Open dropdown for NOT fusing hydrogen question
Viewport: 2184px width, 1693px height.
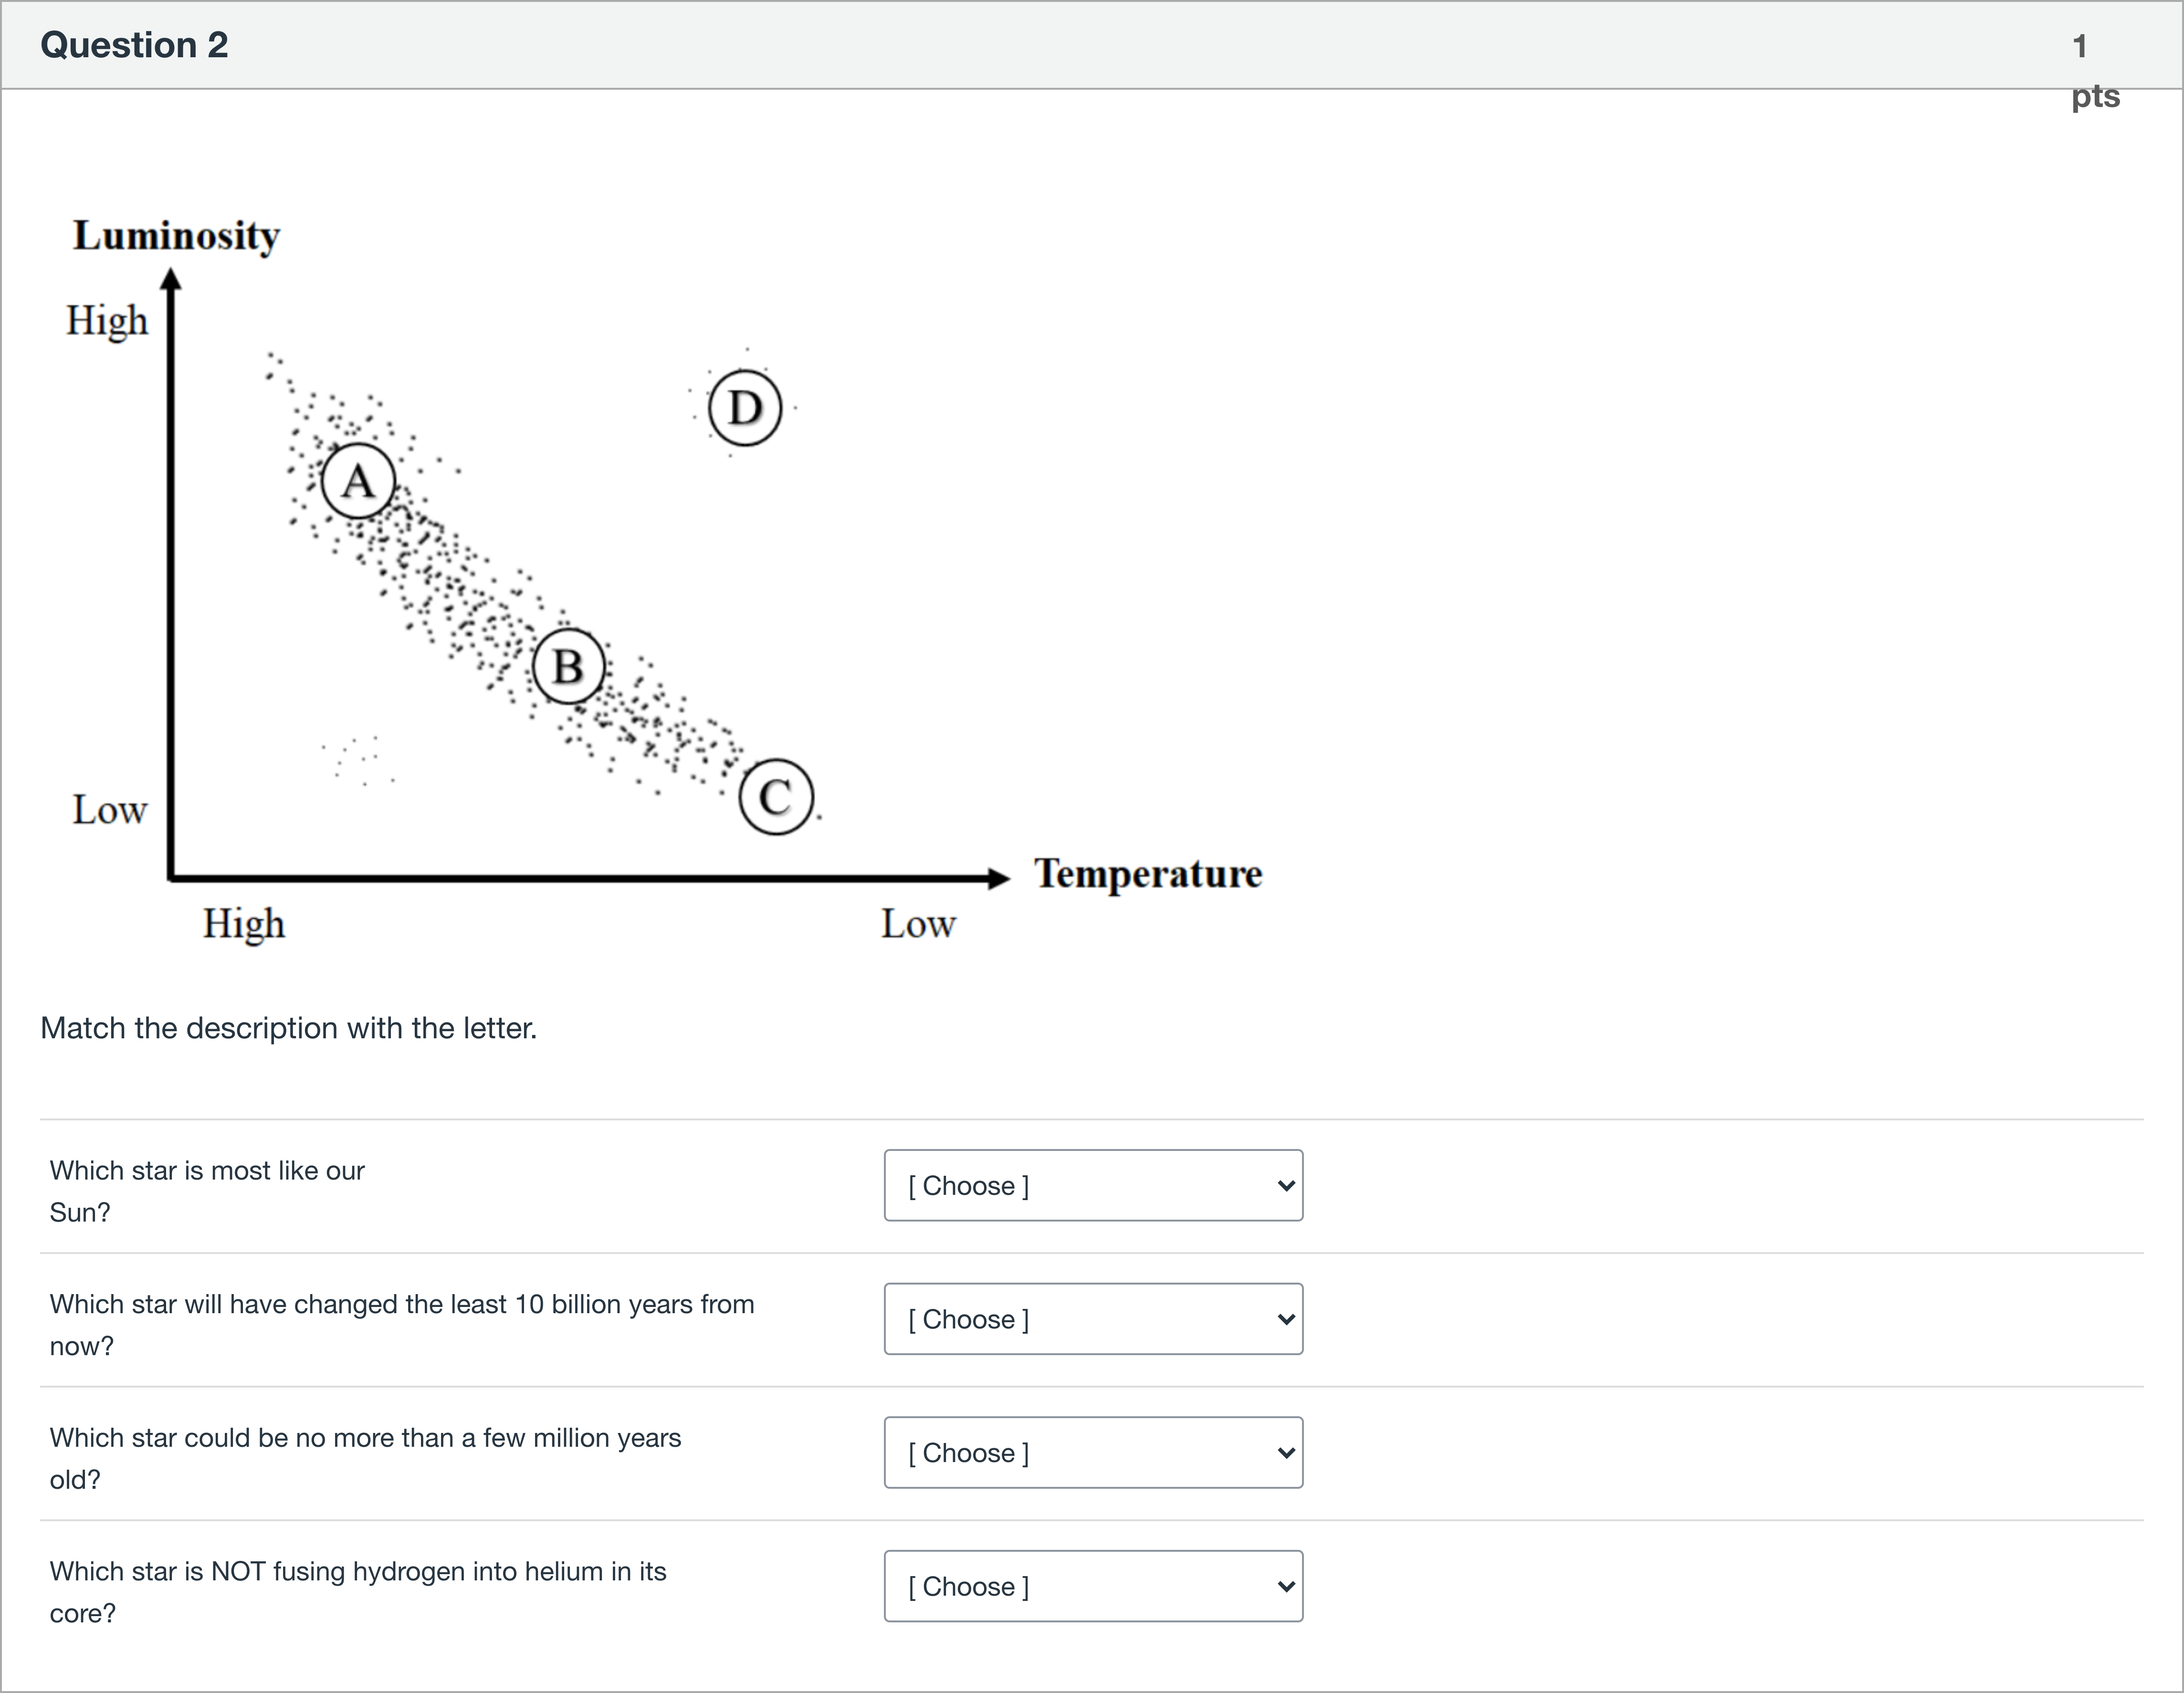[x=1092, y=1586]
